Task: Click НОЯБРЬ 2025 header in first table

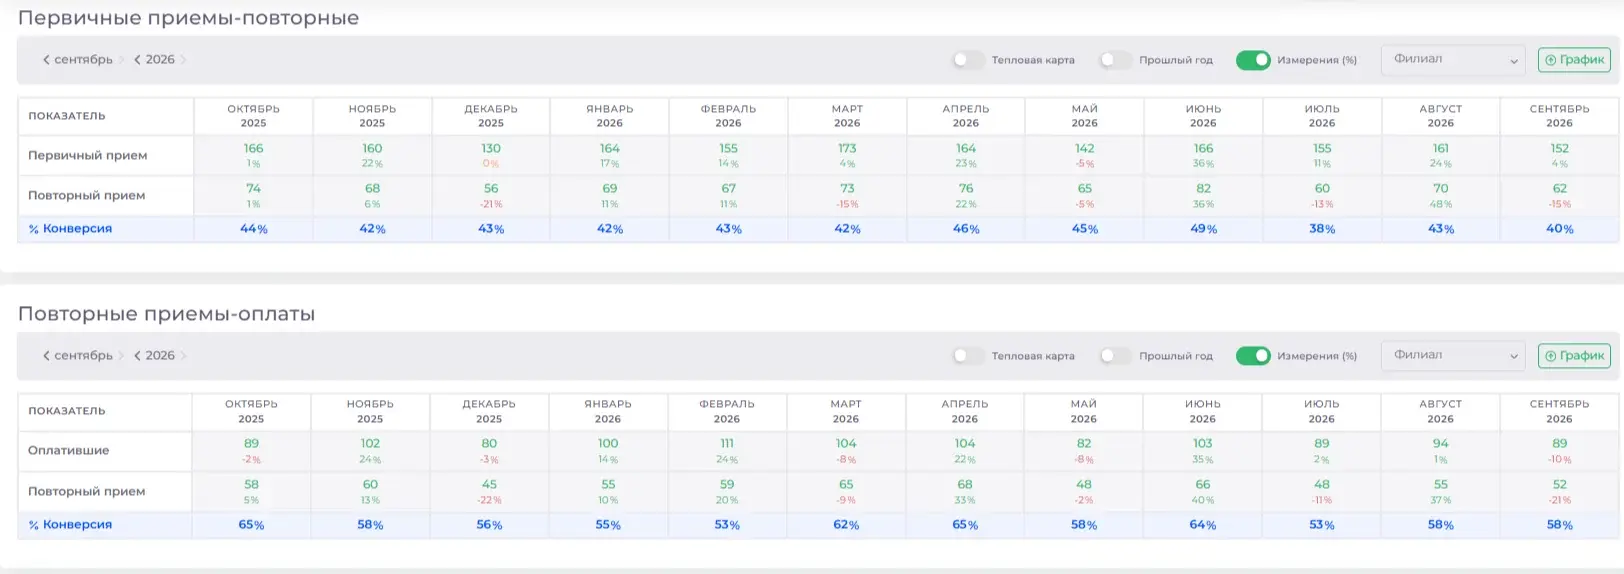Action: (372, 116)
